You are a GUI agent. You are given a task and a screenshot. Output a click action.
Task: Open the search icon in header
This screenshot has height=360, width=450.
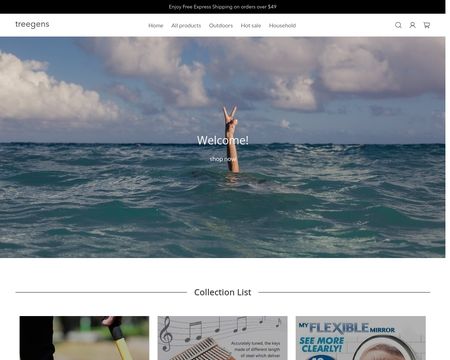[x=398, y=25]
